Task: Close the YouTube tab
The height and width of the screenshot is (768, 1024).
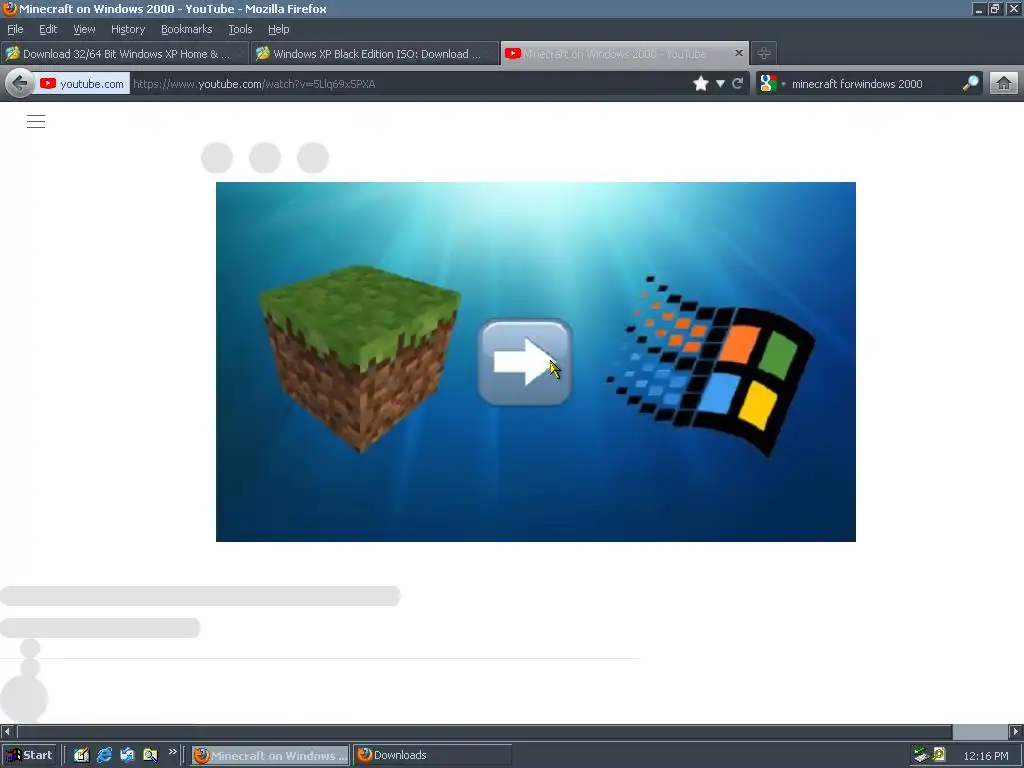Action: tap(739, 53)
